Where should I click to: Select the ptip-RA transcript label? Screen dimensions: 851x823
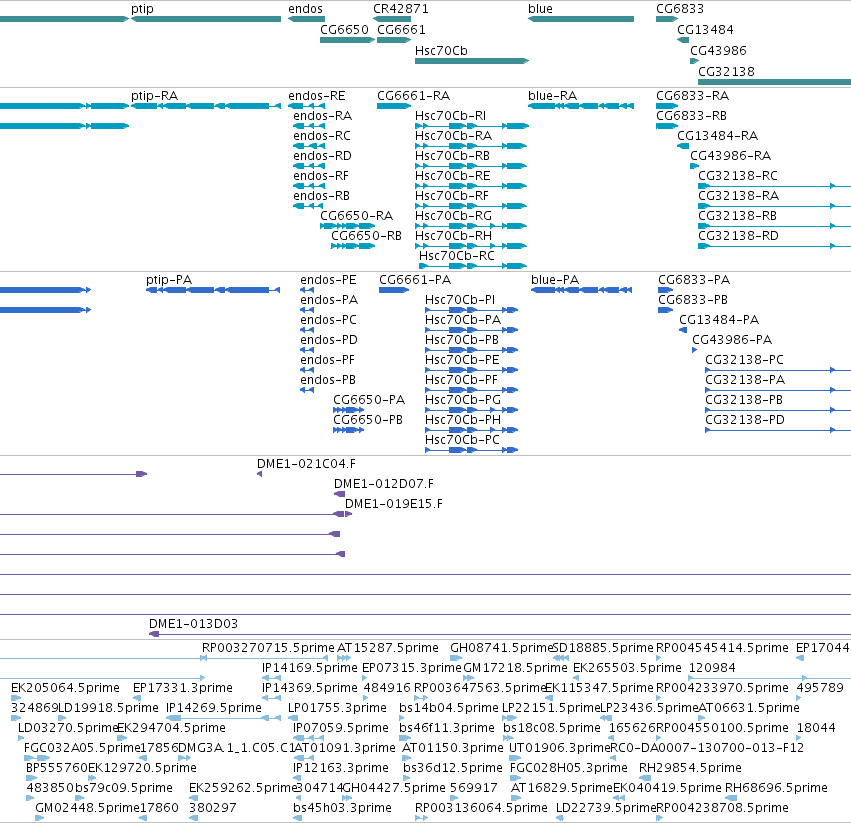coord(155,96)
